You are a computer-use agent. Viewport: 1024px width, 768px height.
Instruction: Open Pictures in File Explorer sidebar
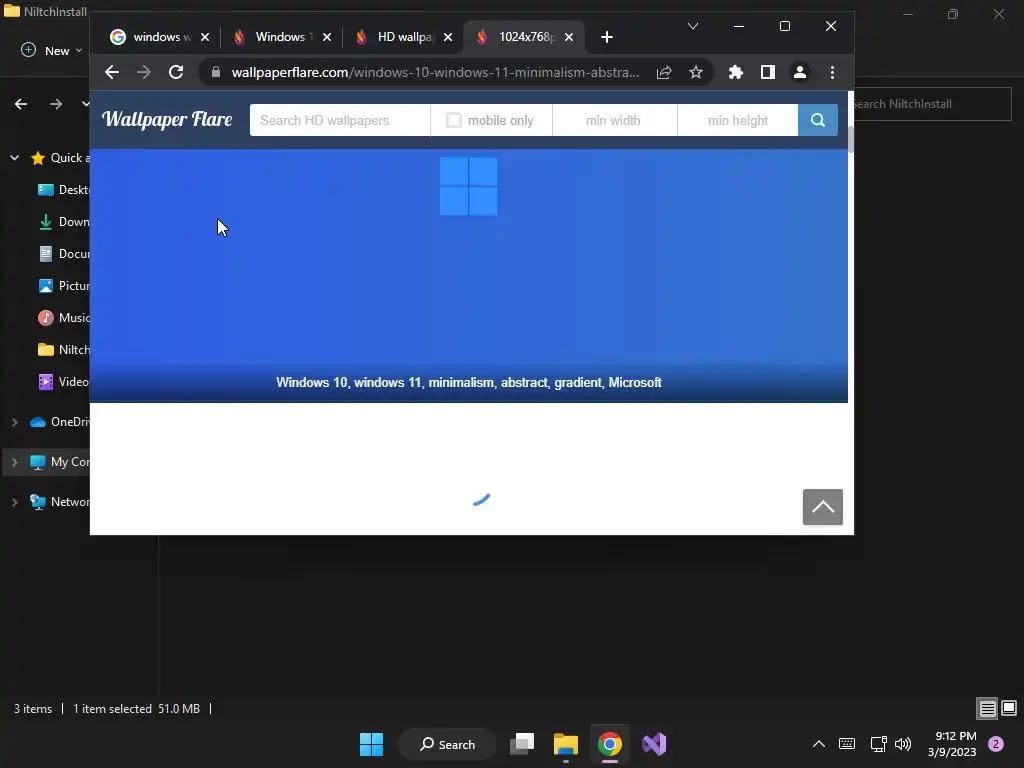click(63, 286)
